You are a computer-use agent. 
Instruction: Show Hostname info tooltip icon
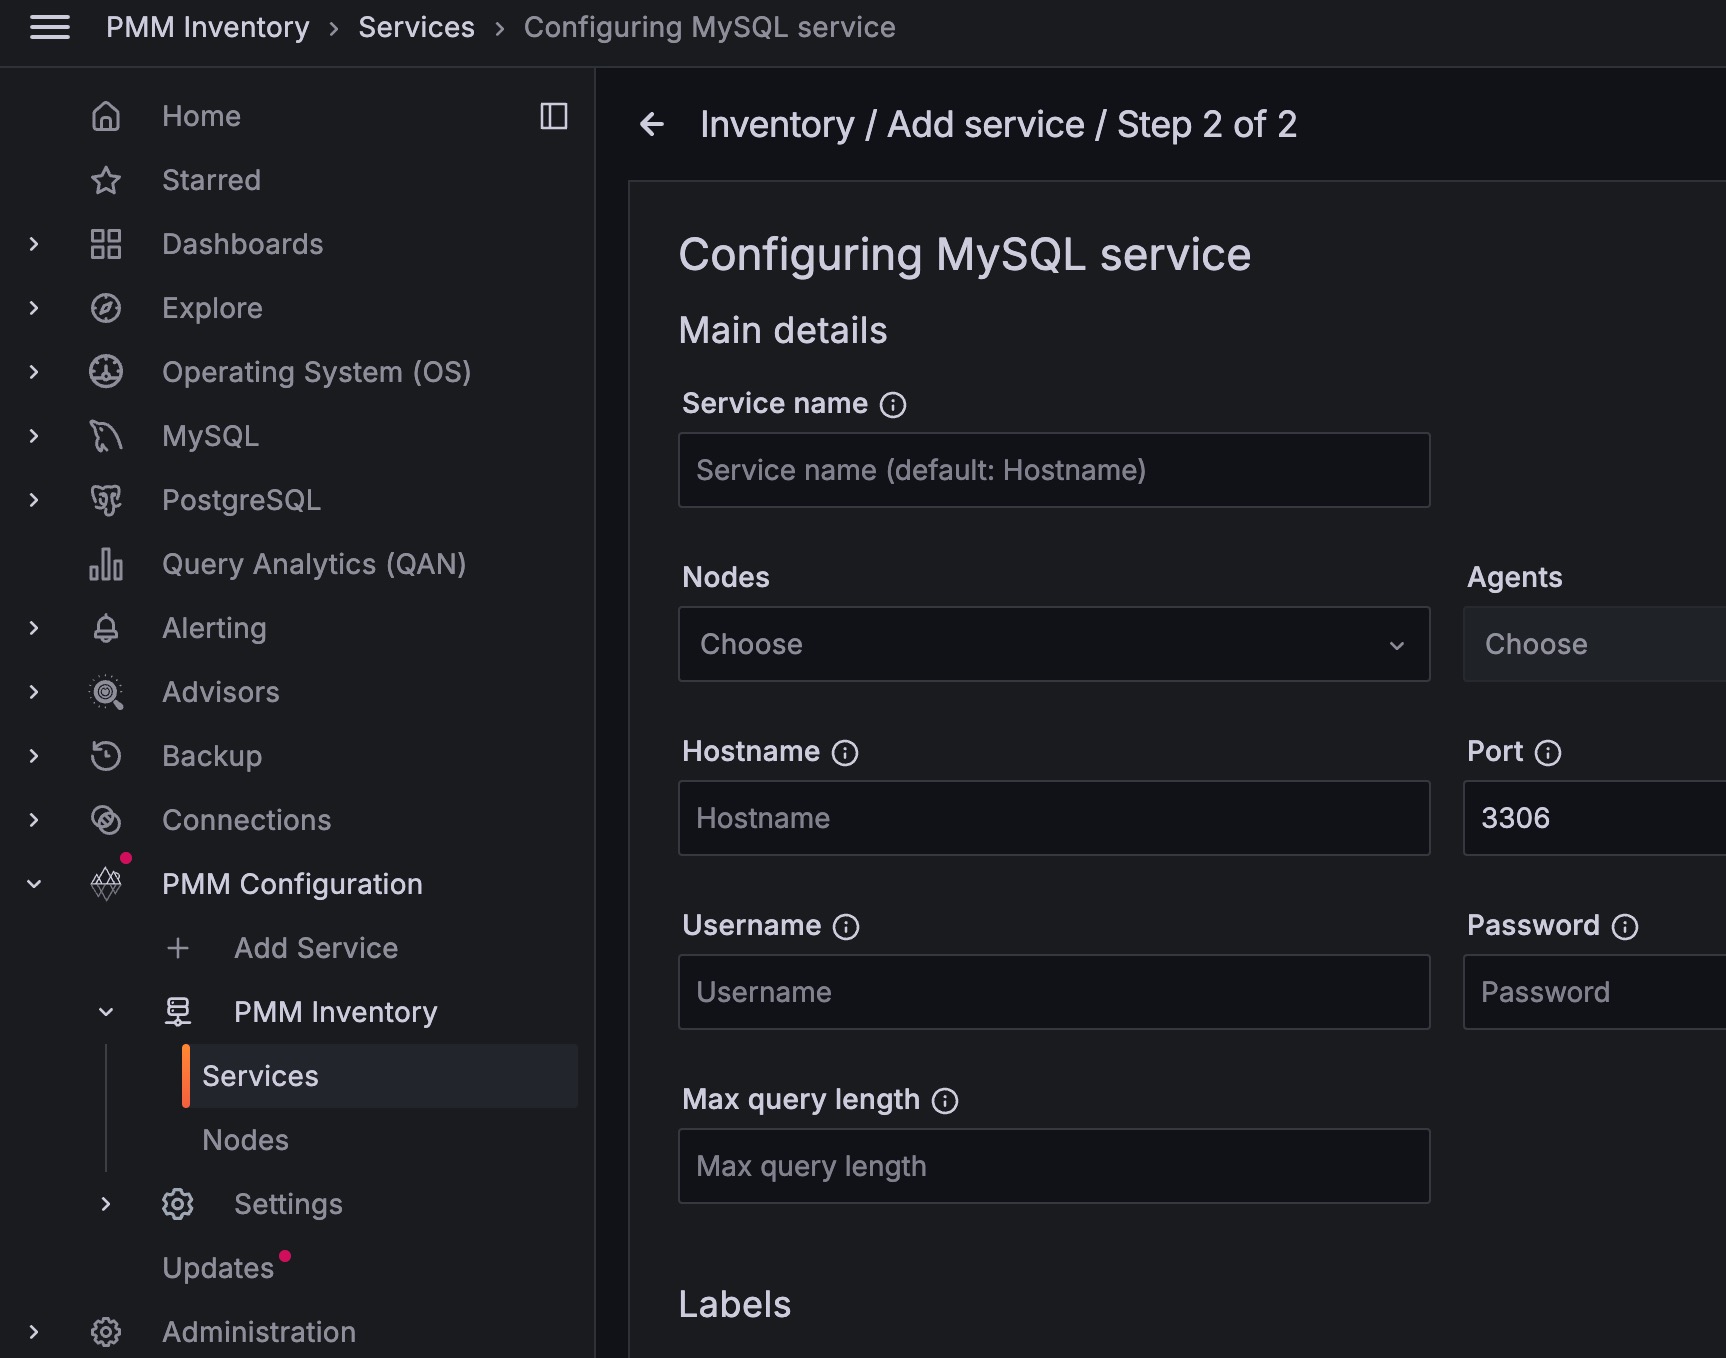point(845,753)
